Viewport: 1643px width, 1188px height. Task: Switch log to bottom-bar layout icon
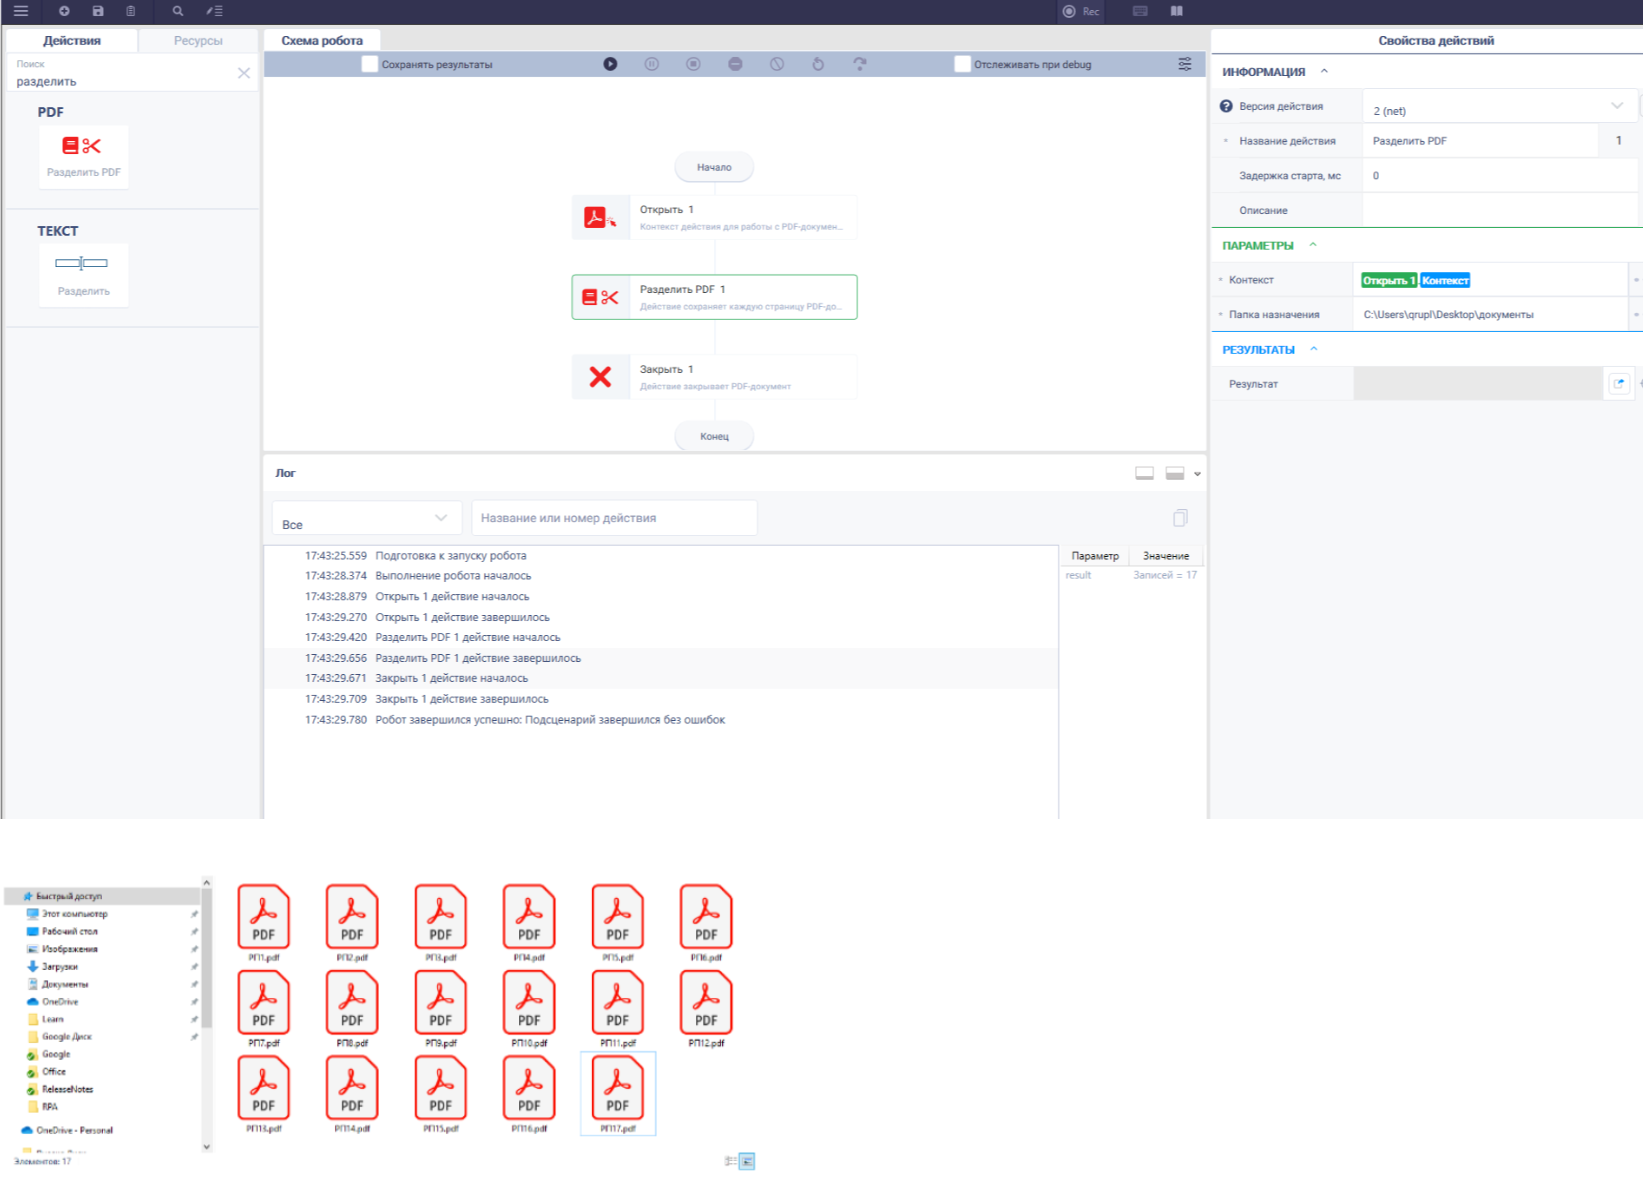[x=1144, y=474]
